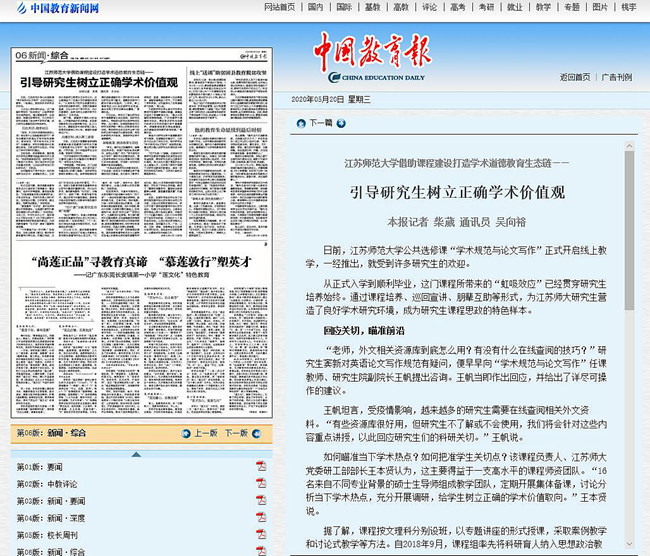Open the 广告刊例 link
Image resolution: width=650 pixels, height=556 pixels.
point(616,76)
